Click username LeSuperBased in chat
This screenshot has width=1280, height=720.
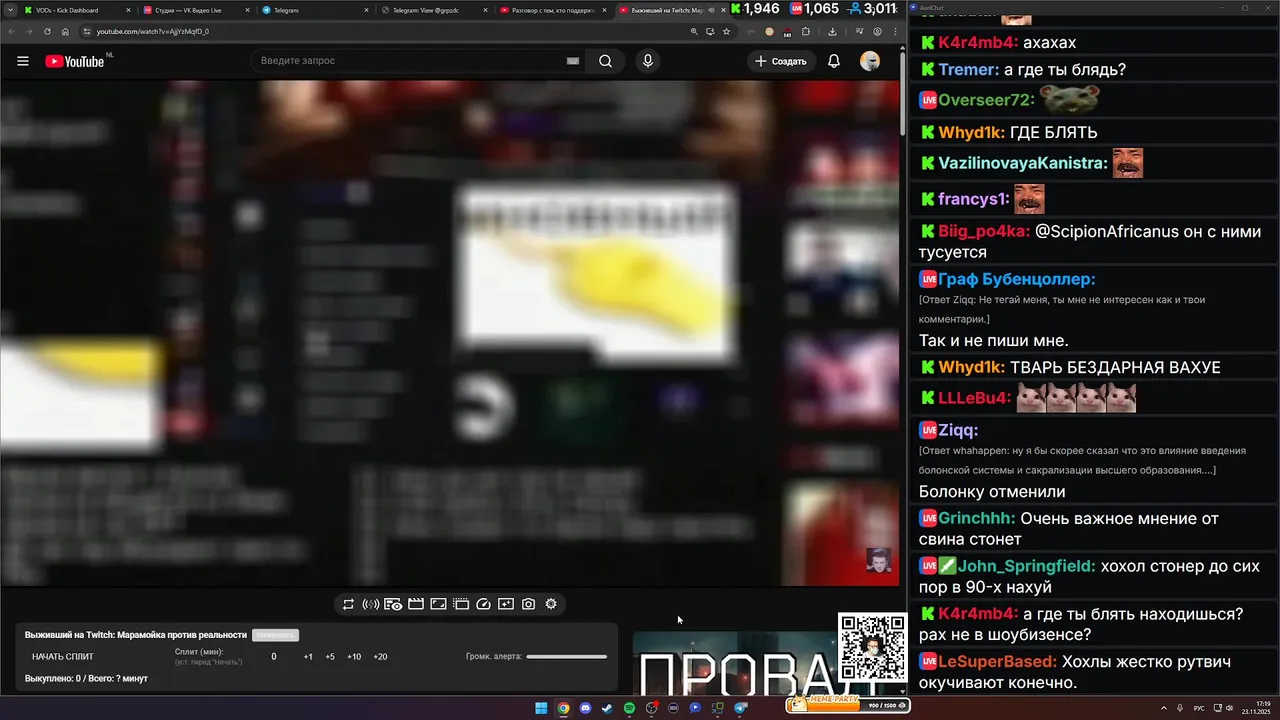(x=997, y=662)
